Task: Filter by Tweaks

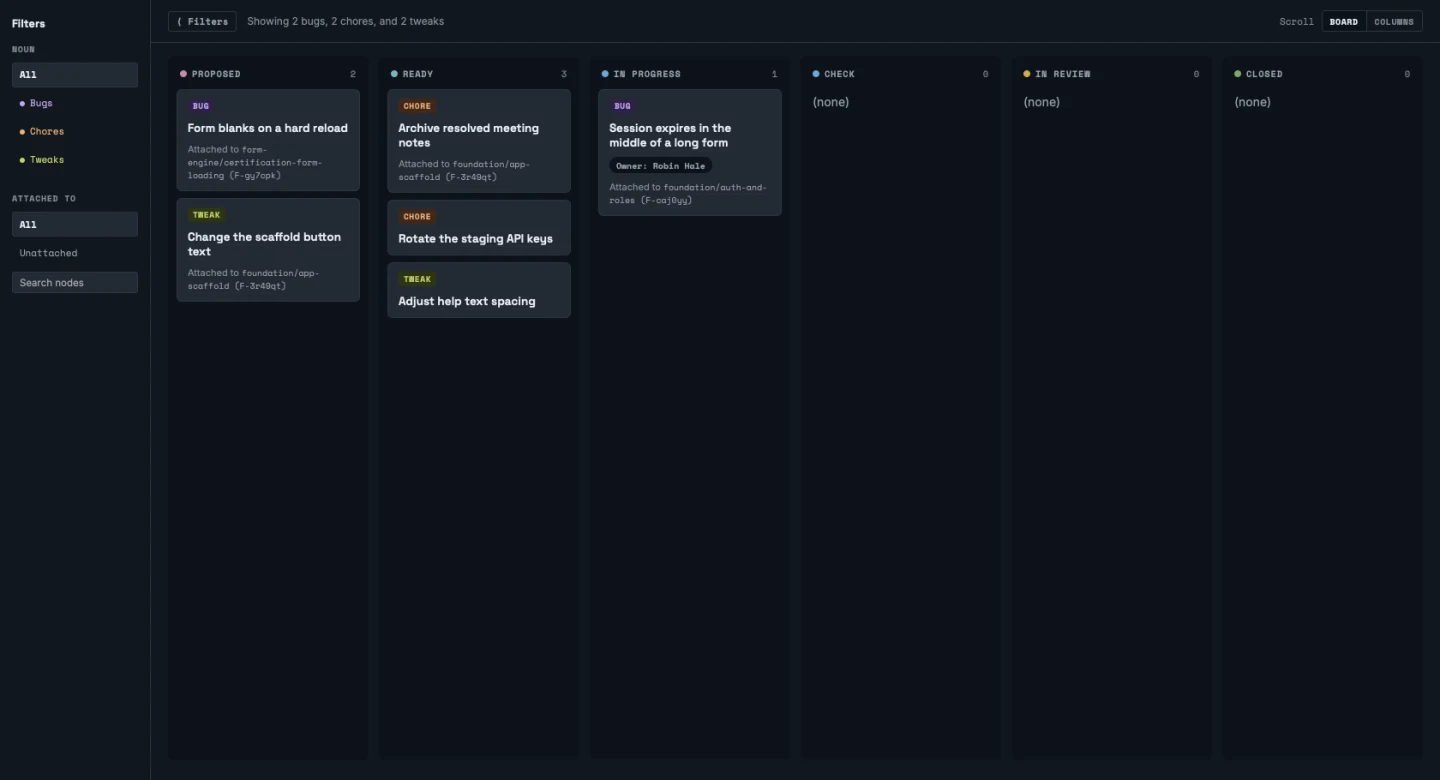Action: point(75,160)
